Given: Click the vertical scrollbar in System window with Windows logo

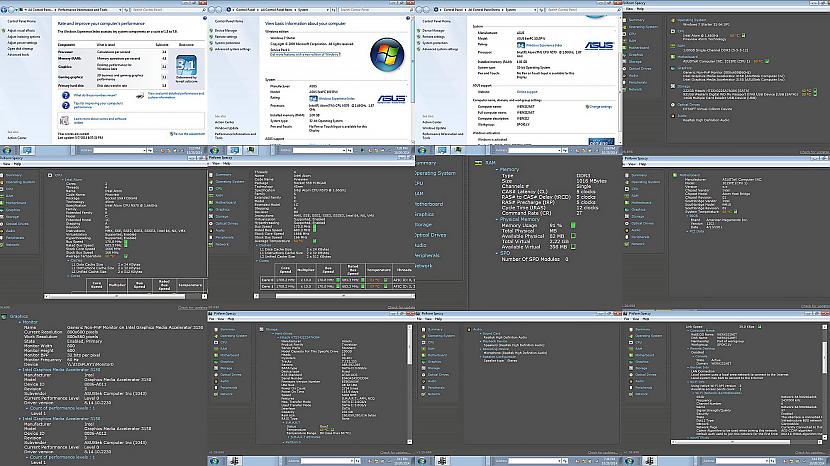Looking at the screenshot, I should coord(412,79).
